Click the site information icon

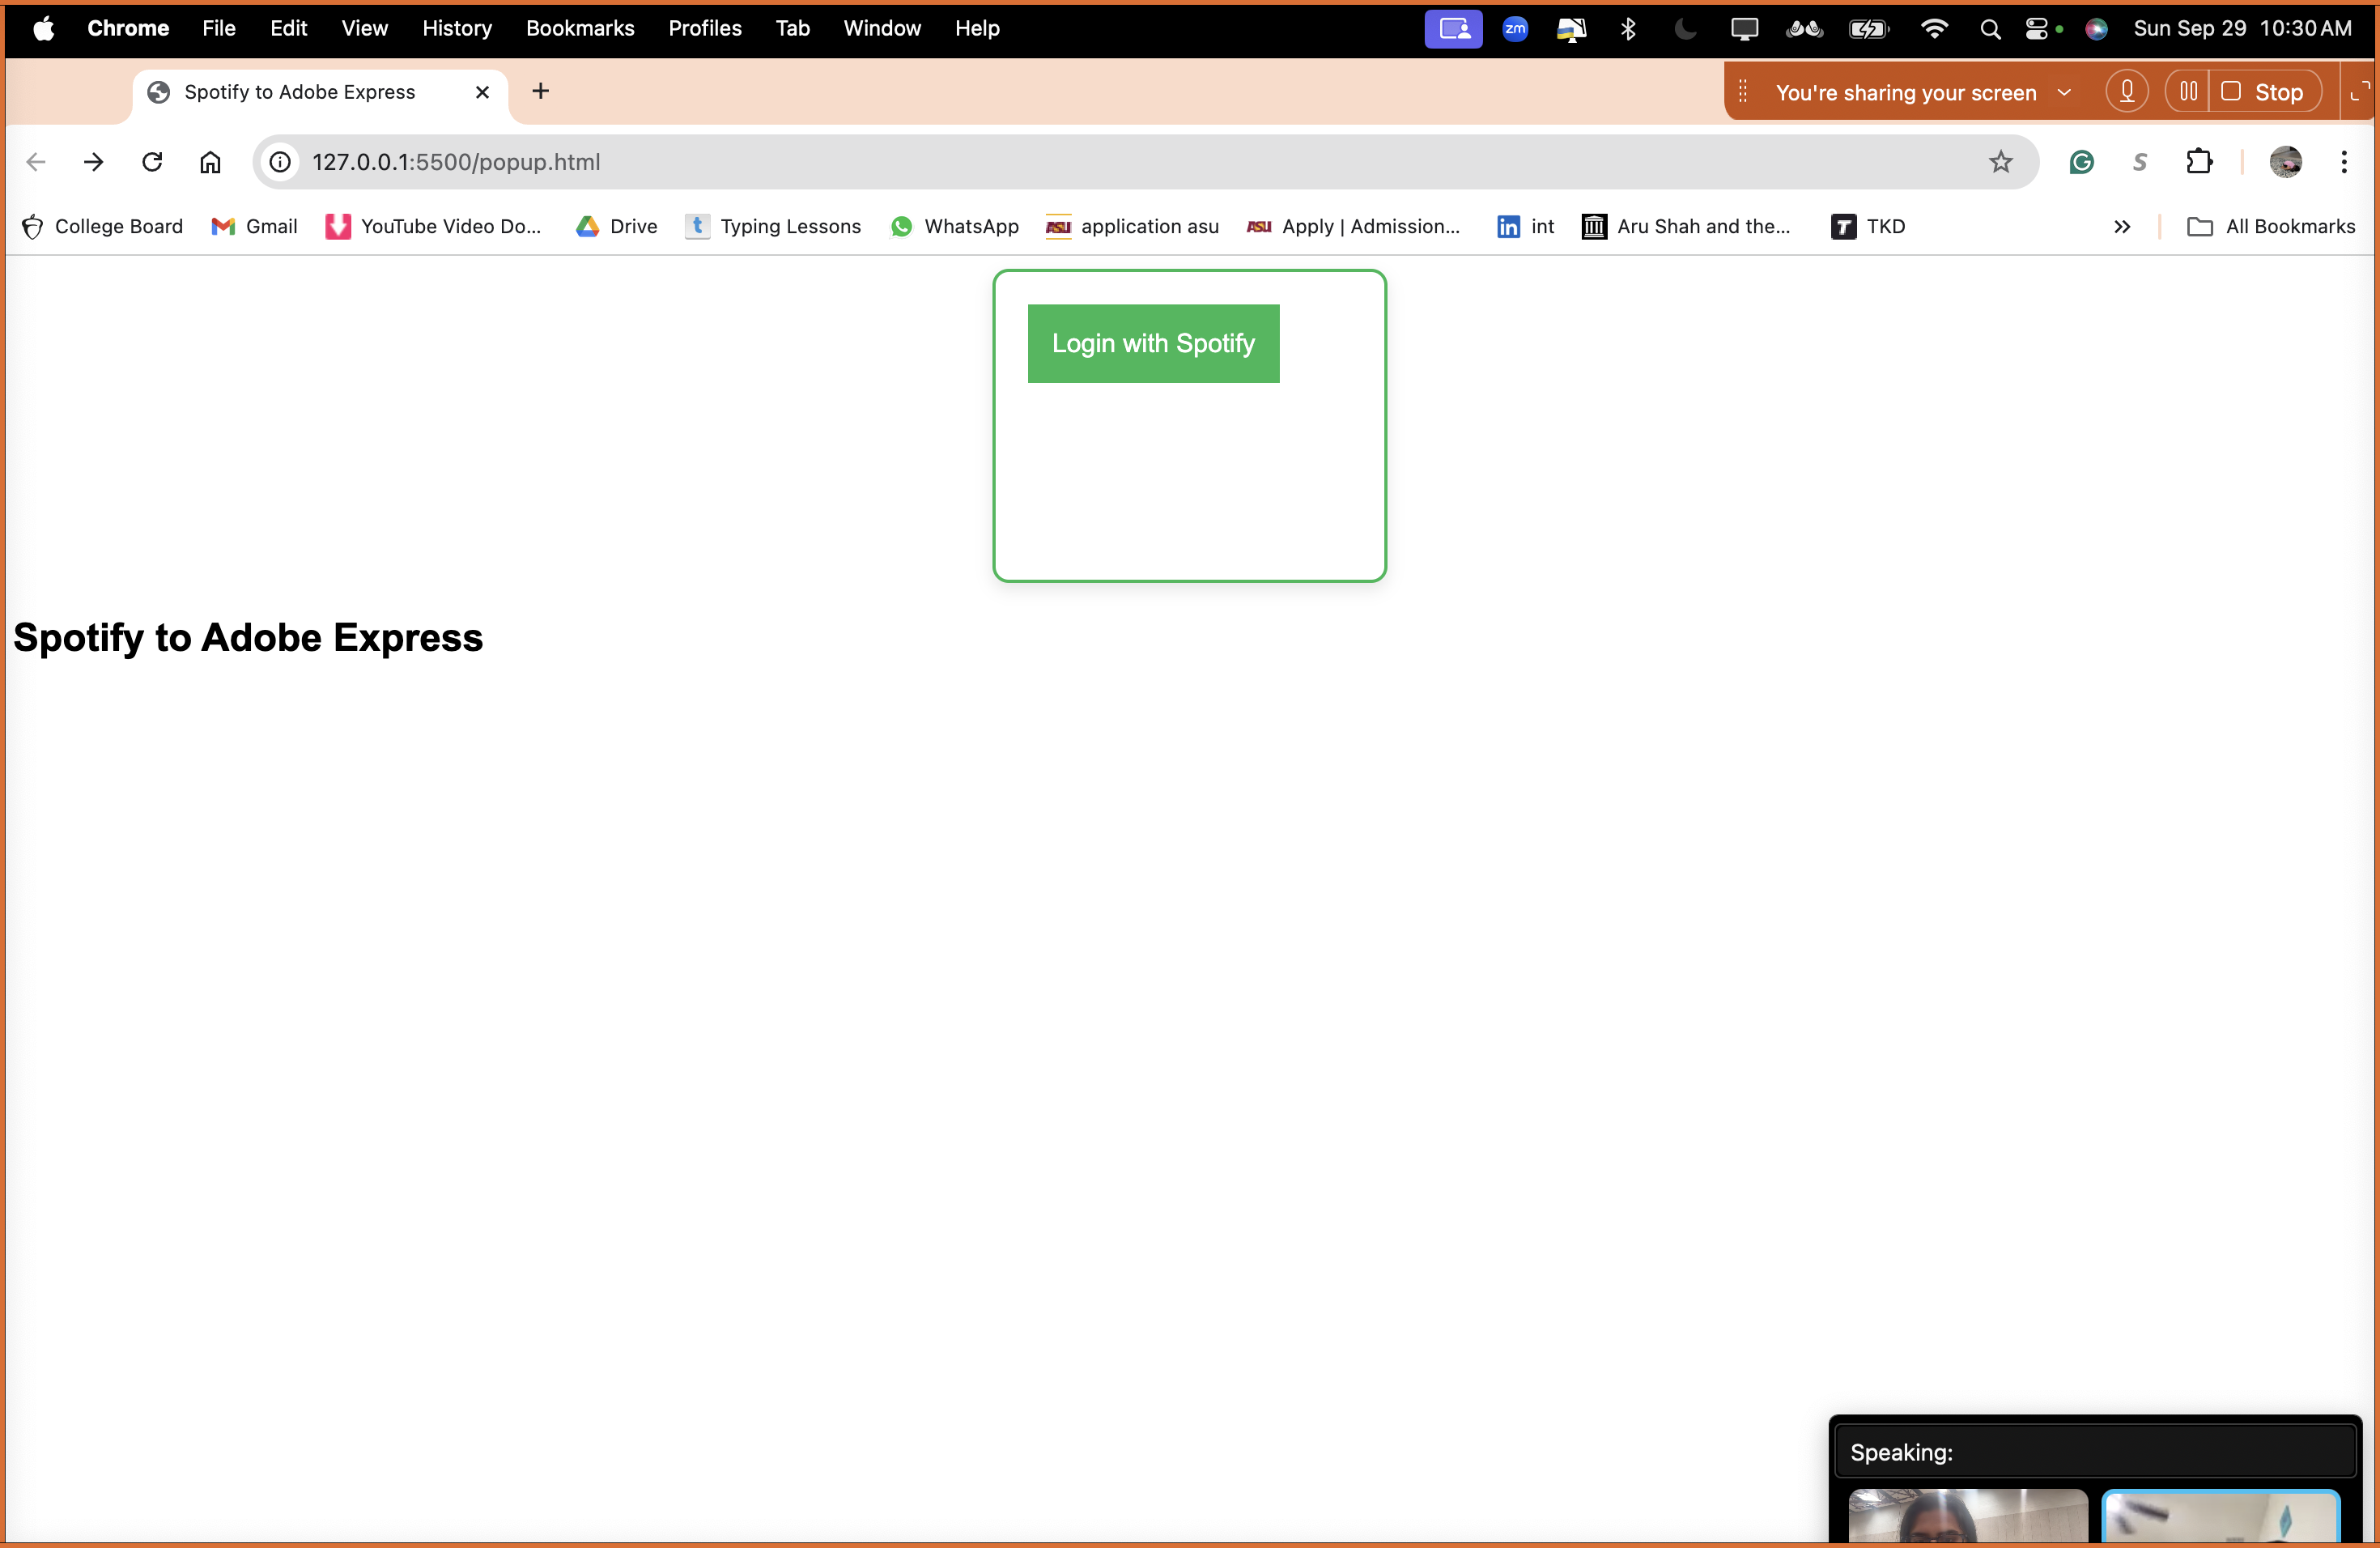(281, 162)
